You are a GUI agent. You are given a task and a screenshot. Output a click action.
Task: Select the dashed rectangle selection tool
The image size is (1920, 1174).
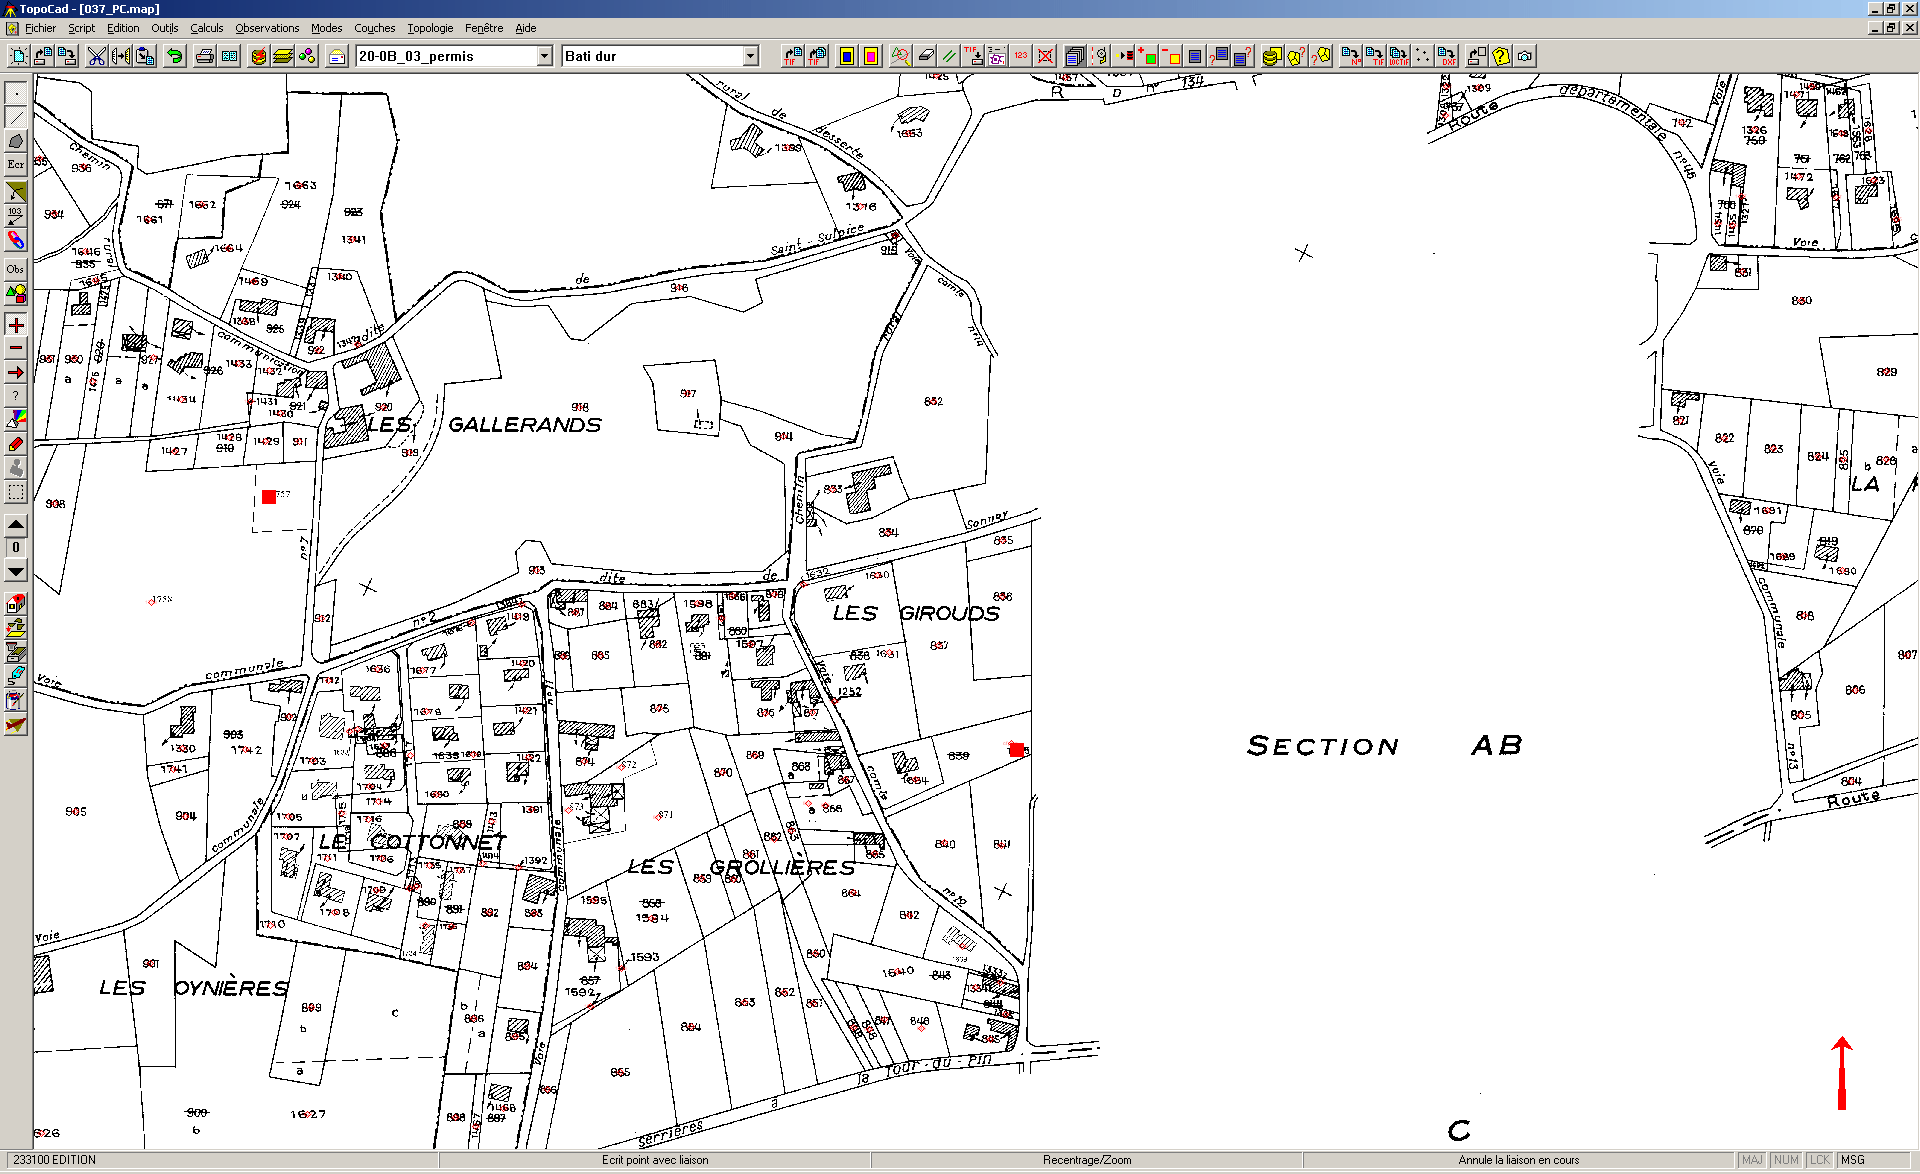tap(16, 492)
